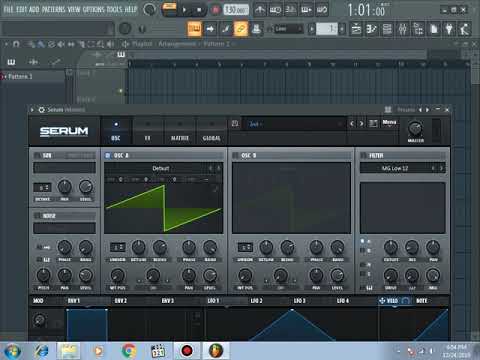Image resolution: width=480 pixels, height=360 pixels.
Task: Toggle filter routing for sub S
Action: 363,274
